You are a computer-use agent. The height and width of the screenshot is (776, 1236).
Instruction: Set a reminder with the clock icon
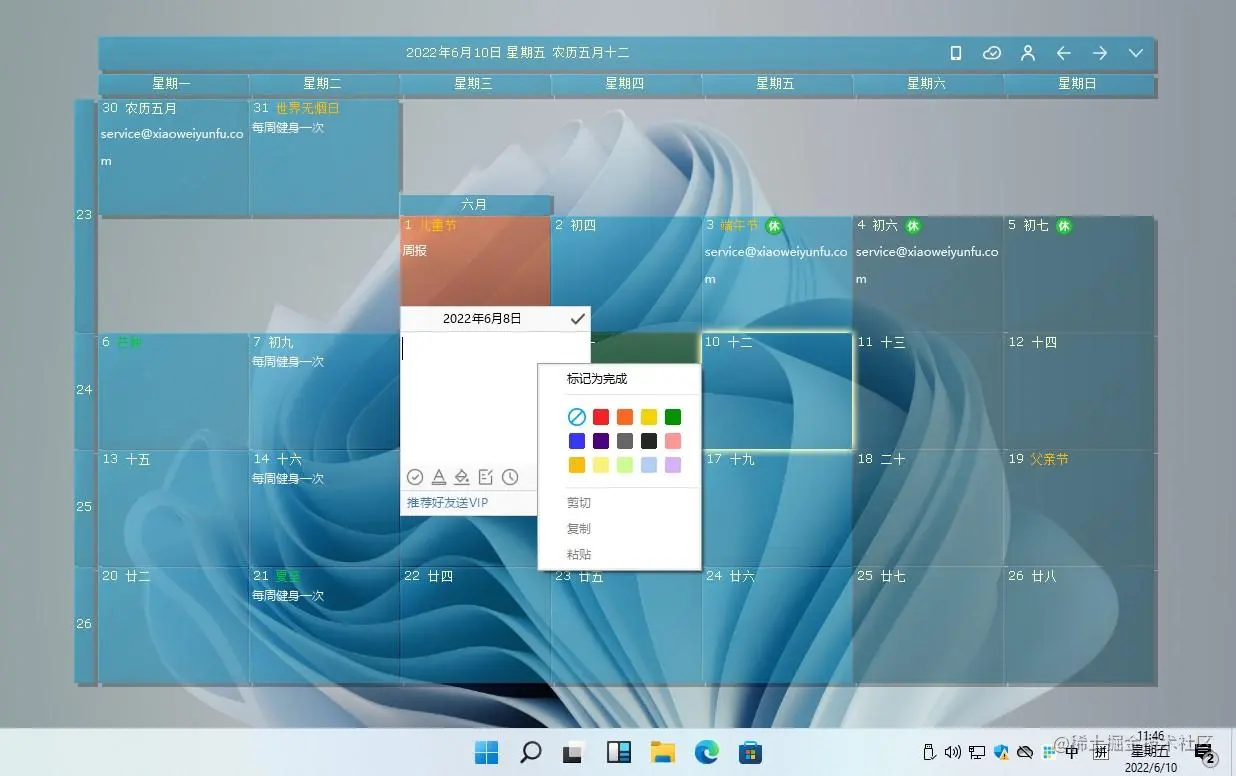(x=510, y=477)
